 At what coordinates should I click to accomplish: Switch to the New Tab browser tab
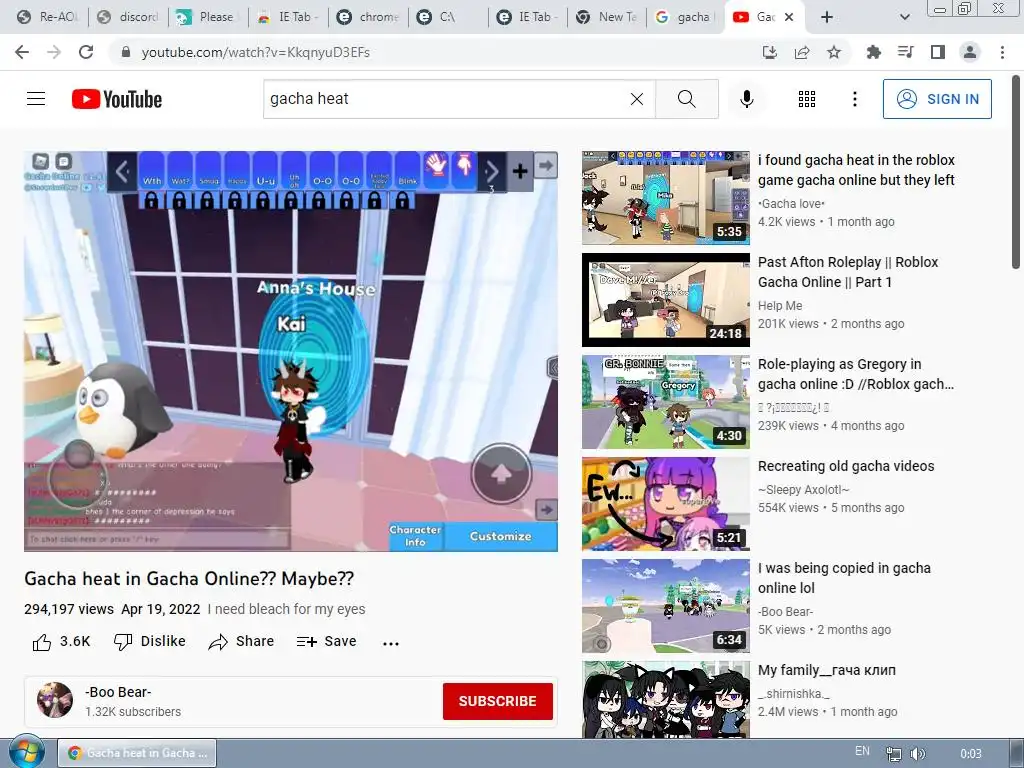(607, 17)
